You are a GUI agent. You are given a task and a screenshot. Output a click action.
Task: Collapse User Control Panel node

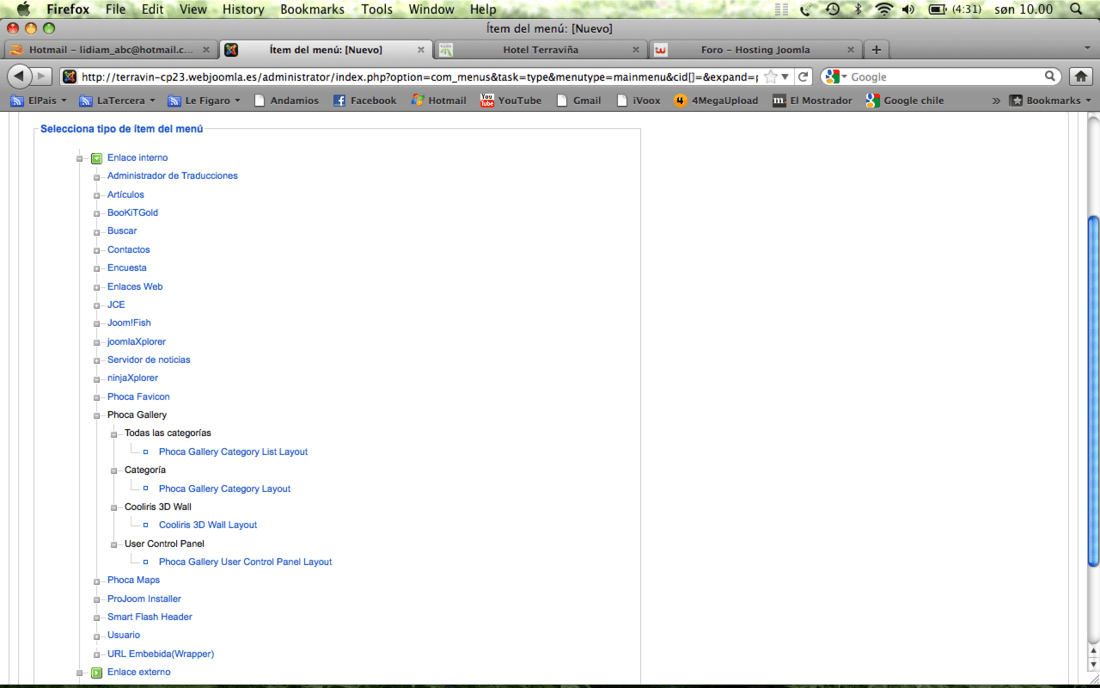click(114, 545)
